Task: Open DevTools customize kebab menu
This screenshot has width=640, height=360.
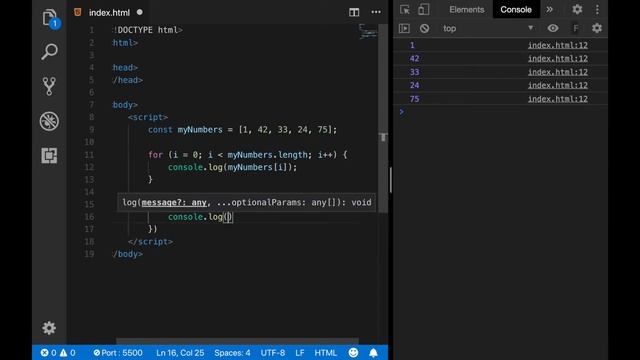Action: [x=597, y=9]
